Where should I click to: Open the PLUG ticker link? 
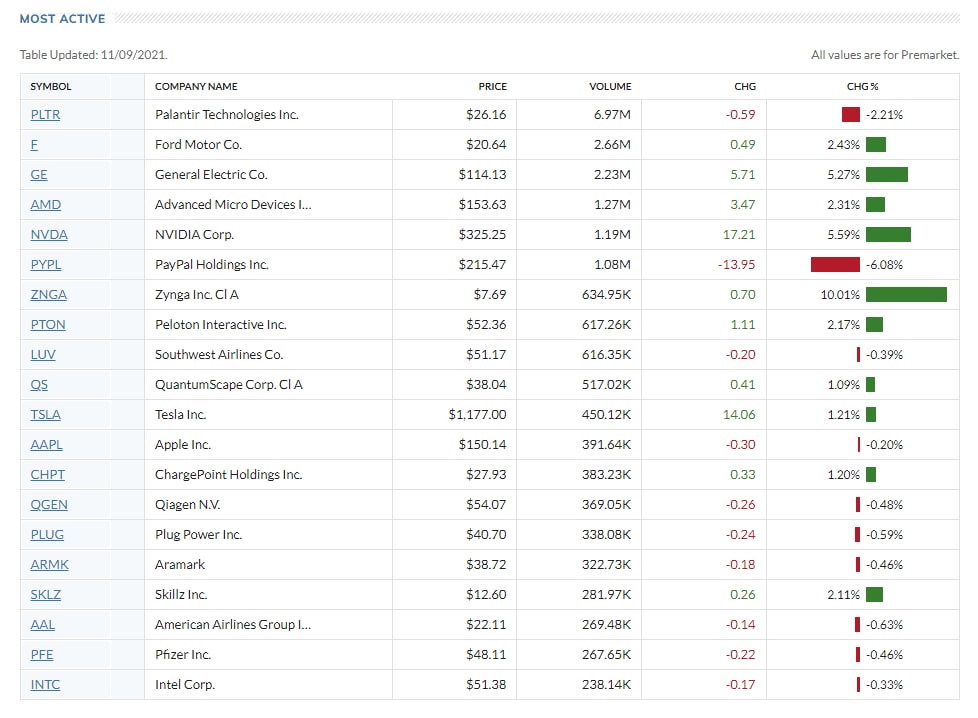[x=47, y=534]
